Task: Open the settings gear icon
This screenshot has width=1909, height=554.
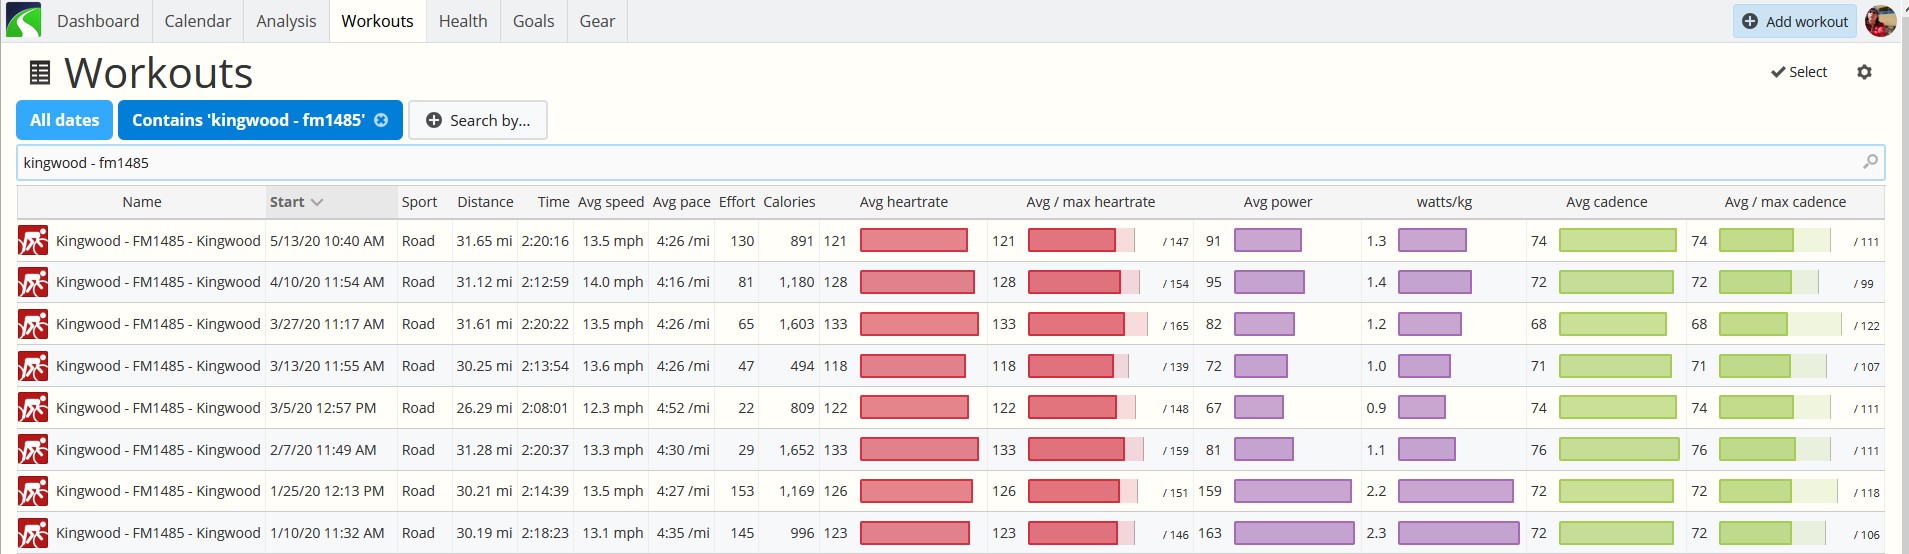Action: tap(1864, 72)
